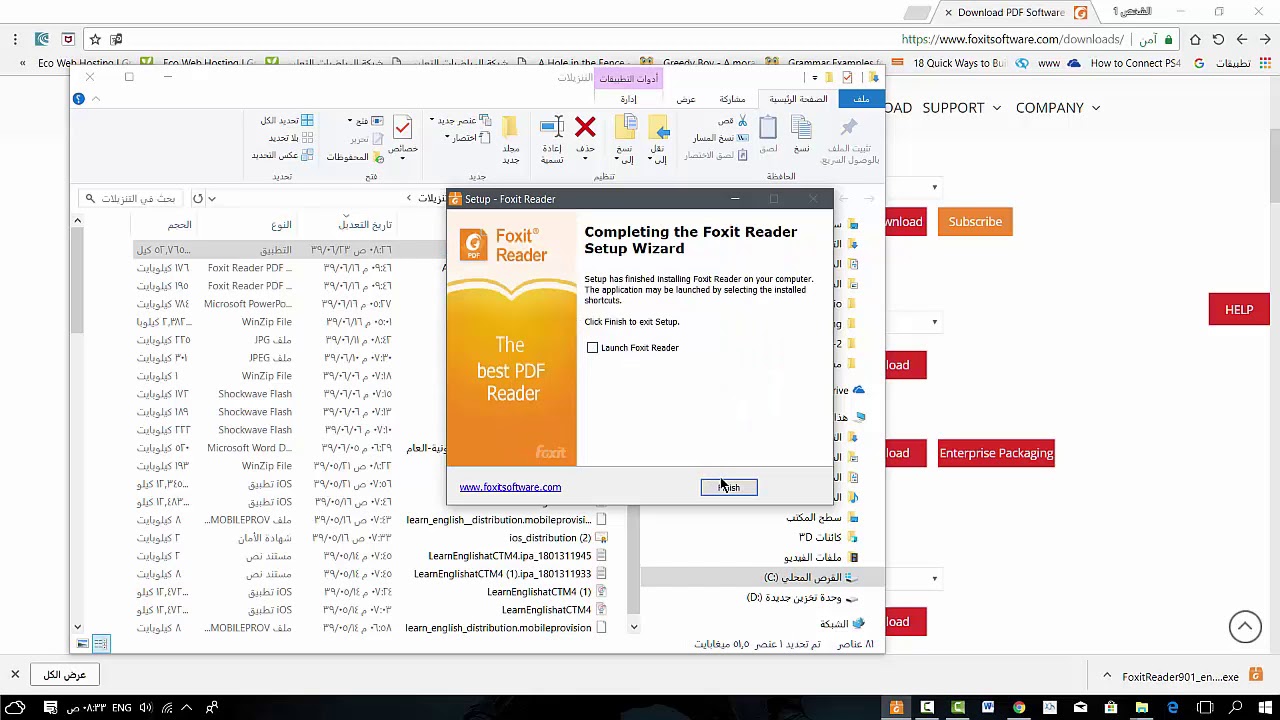This screenshot has height=720, width=1280.
Task: Click the bookmark star icon in browser
Action: click(x=95, y=39)
